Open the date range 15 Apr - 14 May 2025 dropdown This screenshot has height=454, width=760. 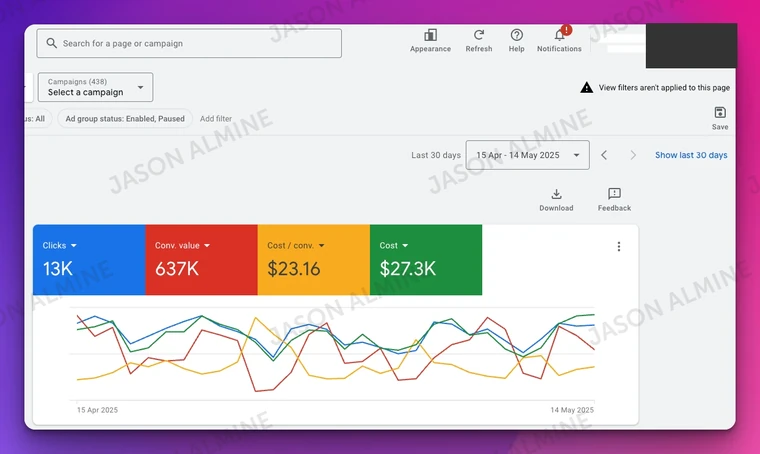click(x=527, y=155)
